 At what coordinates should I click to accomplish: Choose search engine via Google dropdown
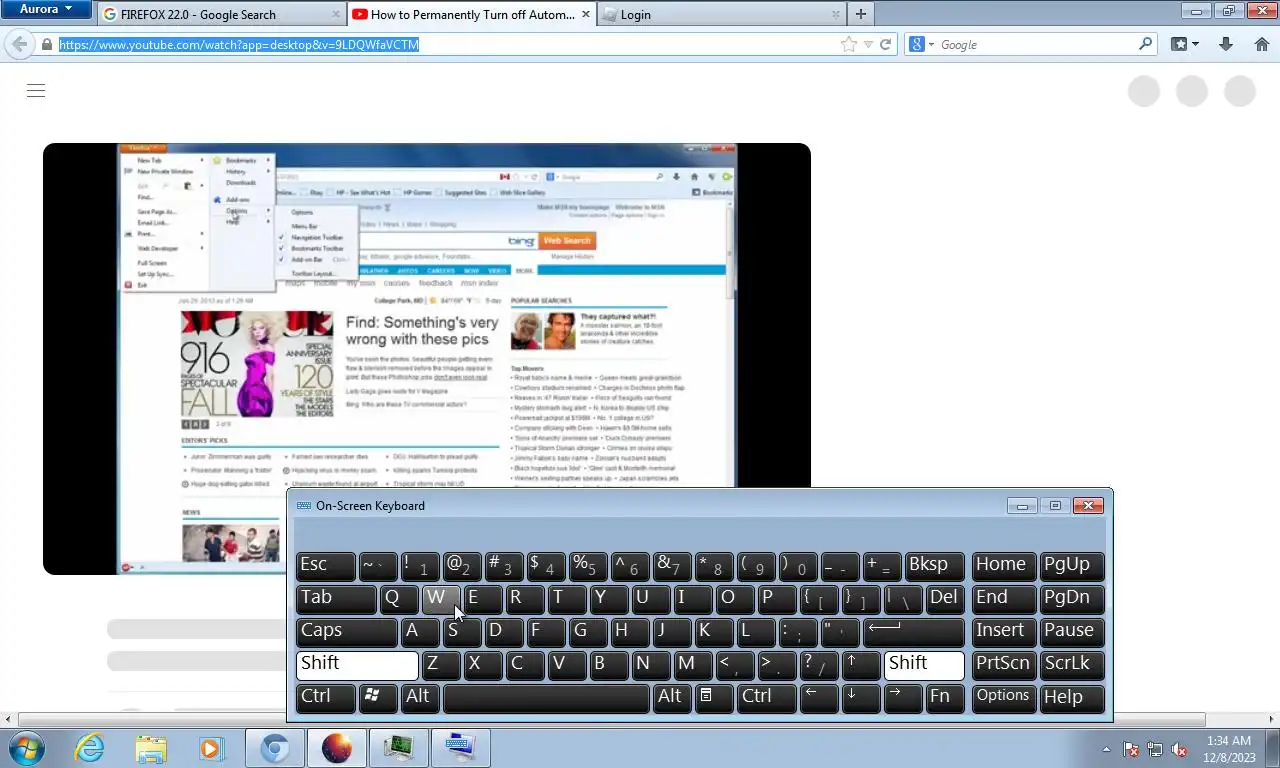pos(921,44)
